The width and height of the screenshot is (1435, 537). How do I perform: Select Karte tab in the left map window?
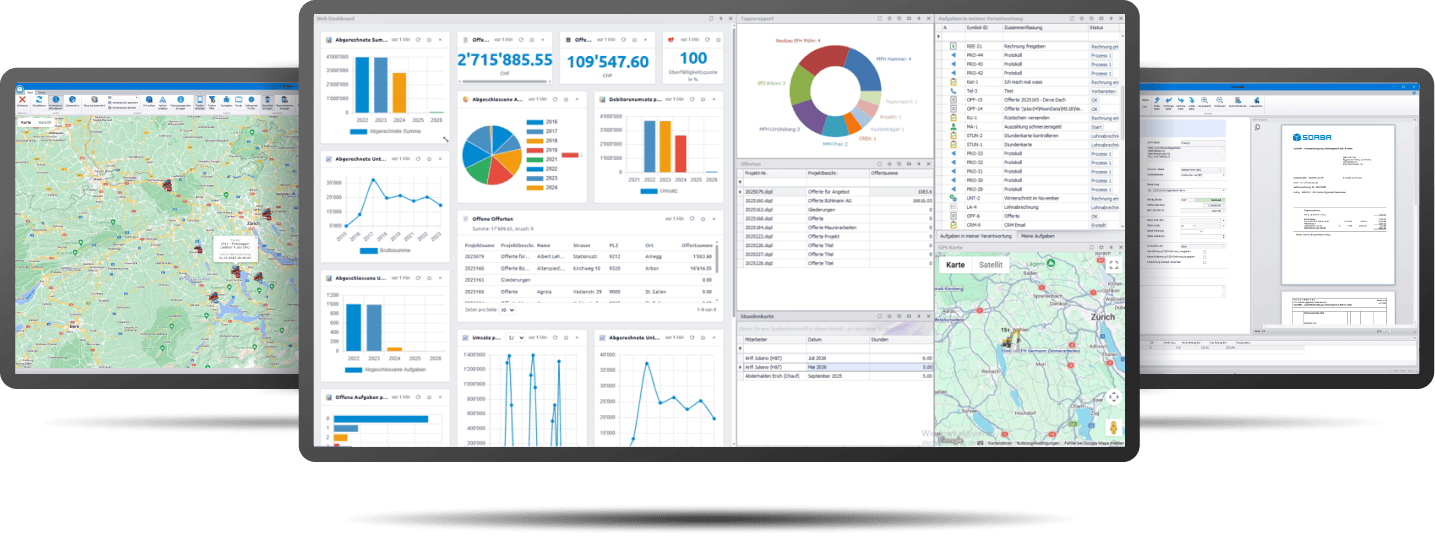[26, 122]
